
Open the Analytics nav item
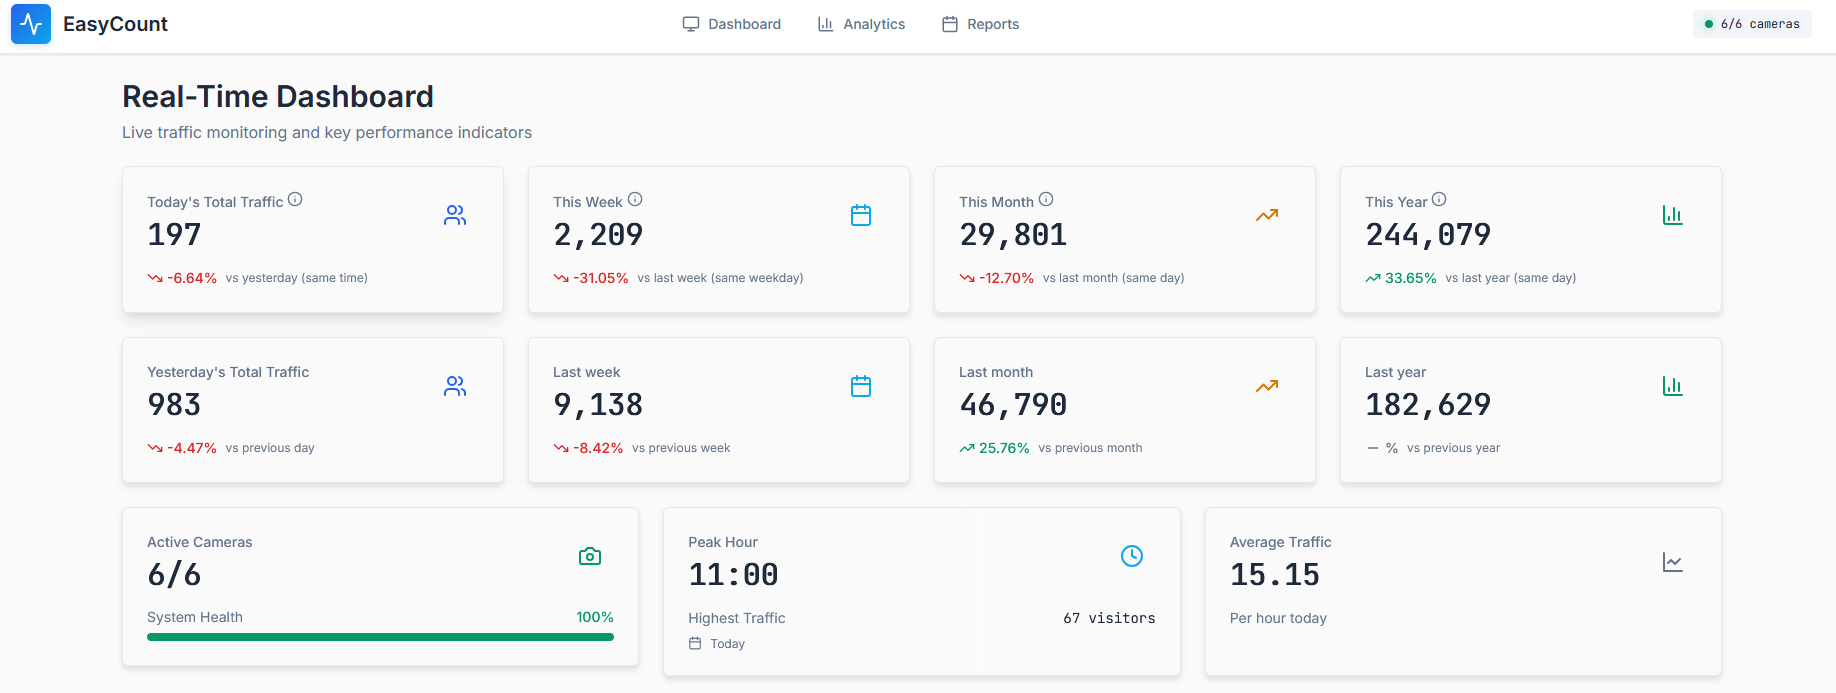pyautogui.click(x=861, y=24)
